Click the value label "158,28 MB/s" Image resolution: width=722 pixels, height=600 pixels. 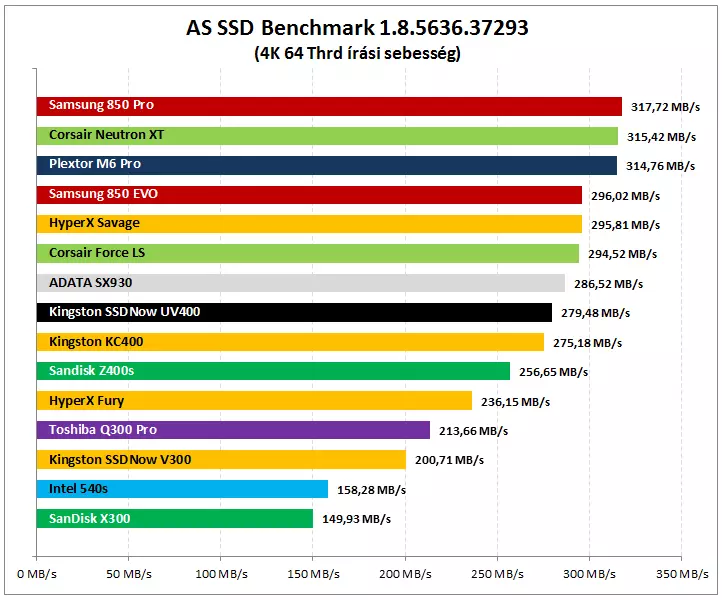coord(372,490)
